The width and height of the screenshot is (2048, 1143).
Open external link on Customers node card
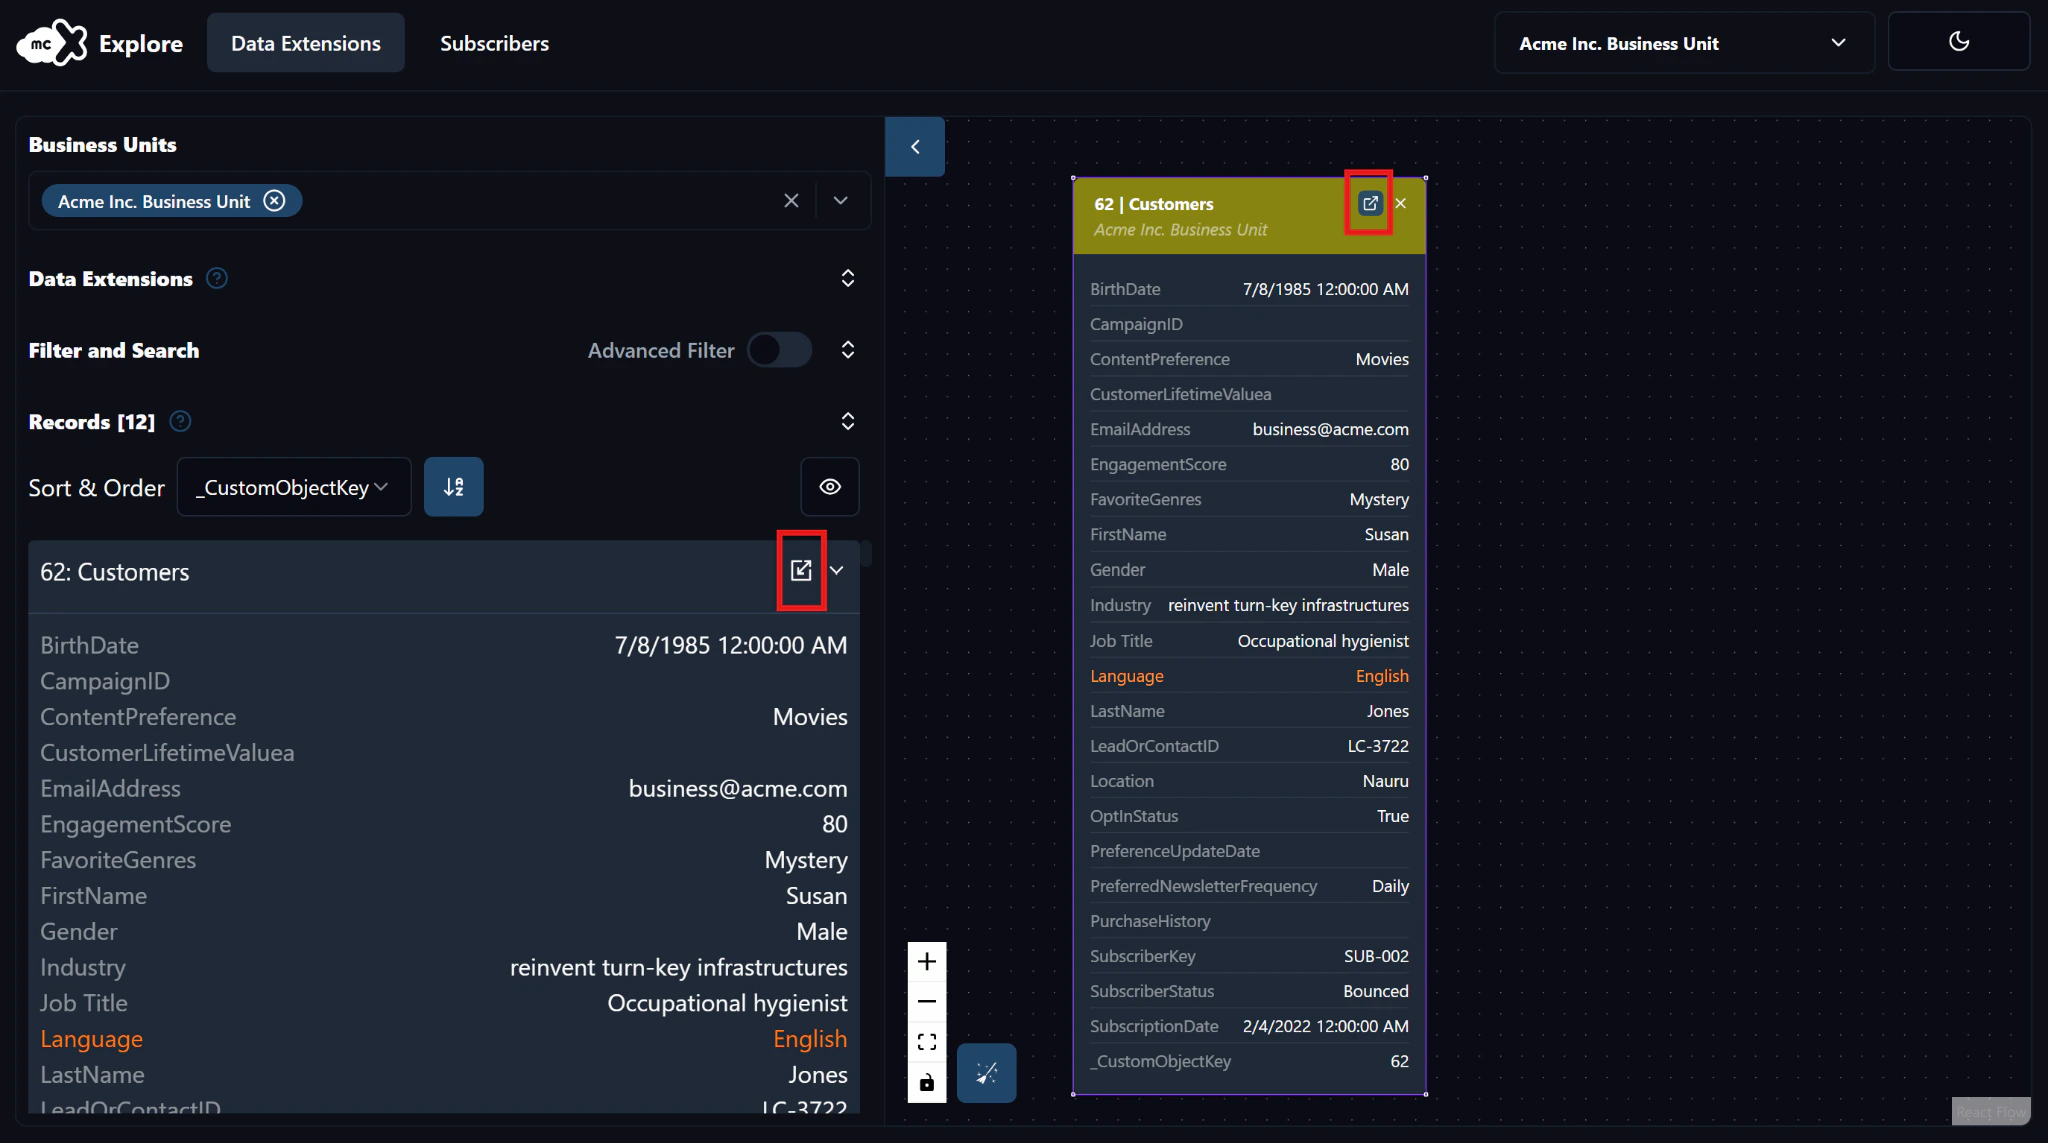(1370, 203)
